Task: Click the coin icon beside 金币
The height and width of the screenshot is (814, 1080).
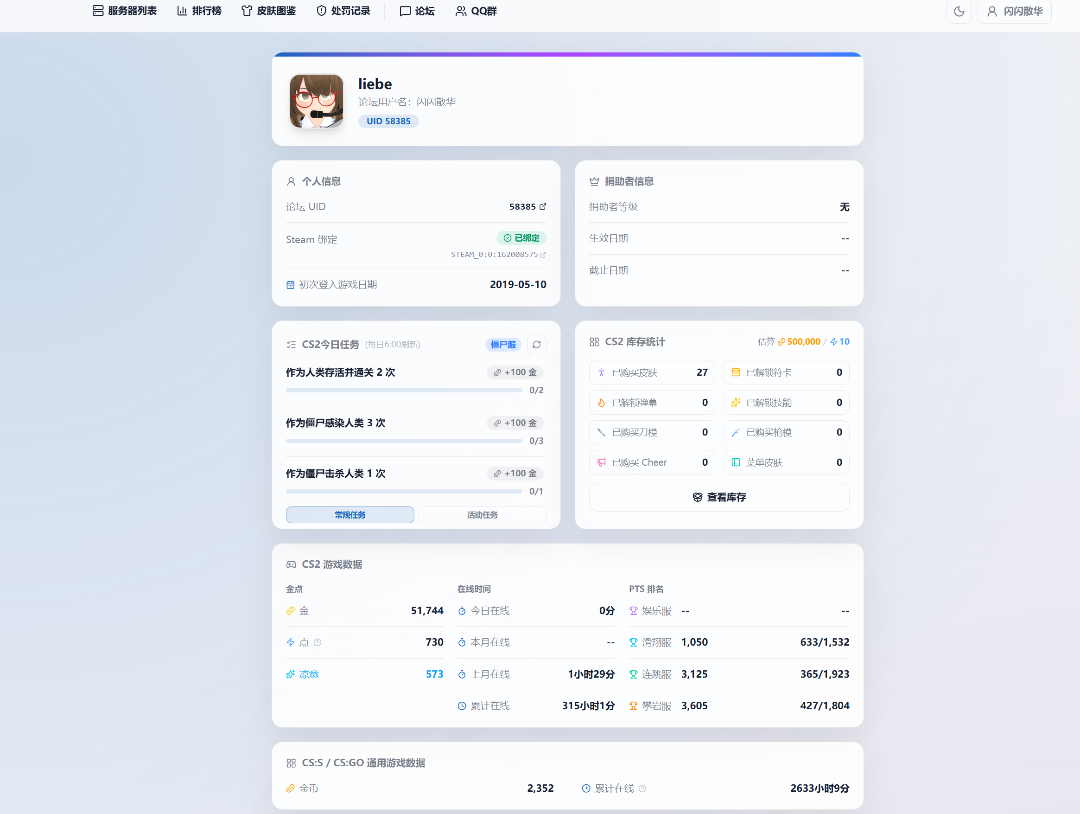Action: click(x=291, y=789)
